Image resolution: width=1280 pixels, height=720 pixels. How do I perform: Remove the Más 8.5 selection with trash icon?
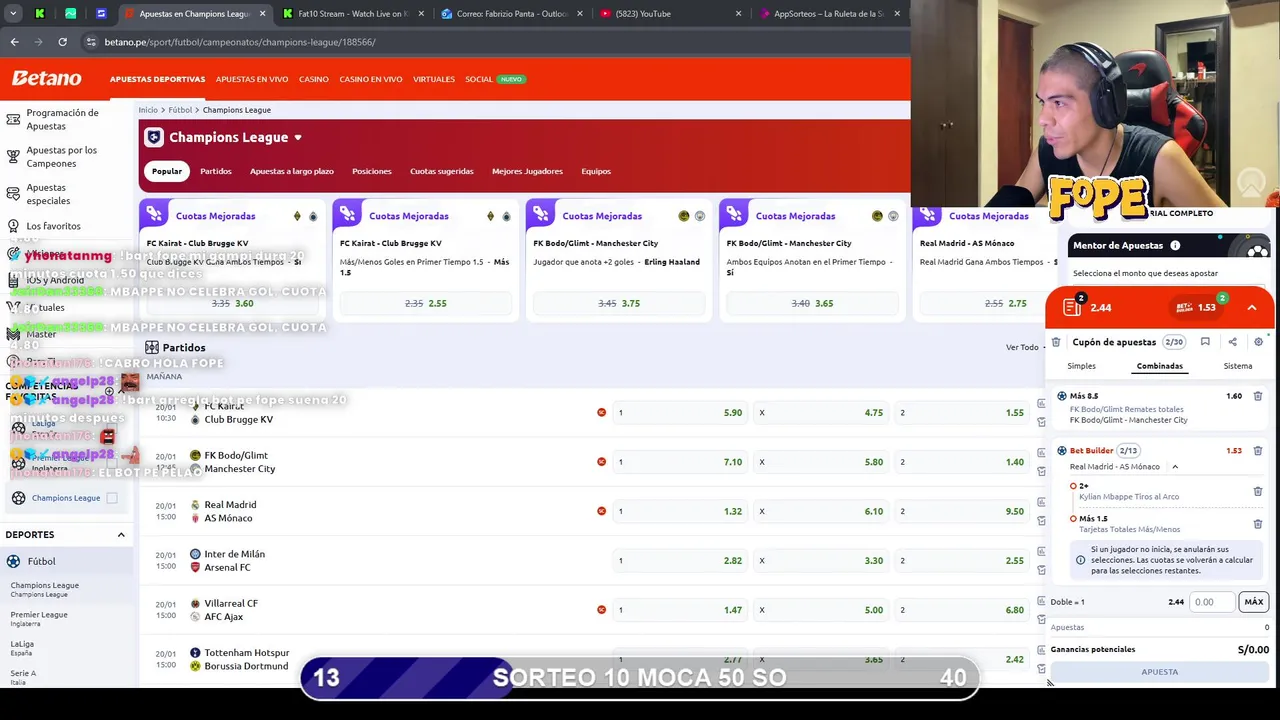1258,396
